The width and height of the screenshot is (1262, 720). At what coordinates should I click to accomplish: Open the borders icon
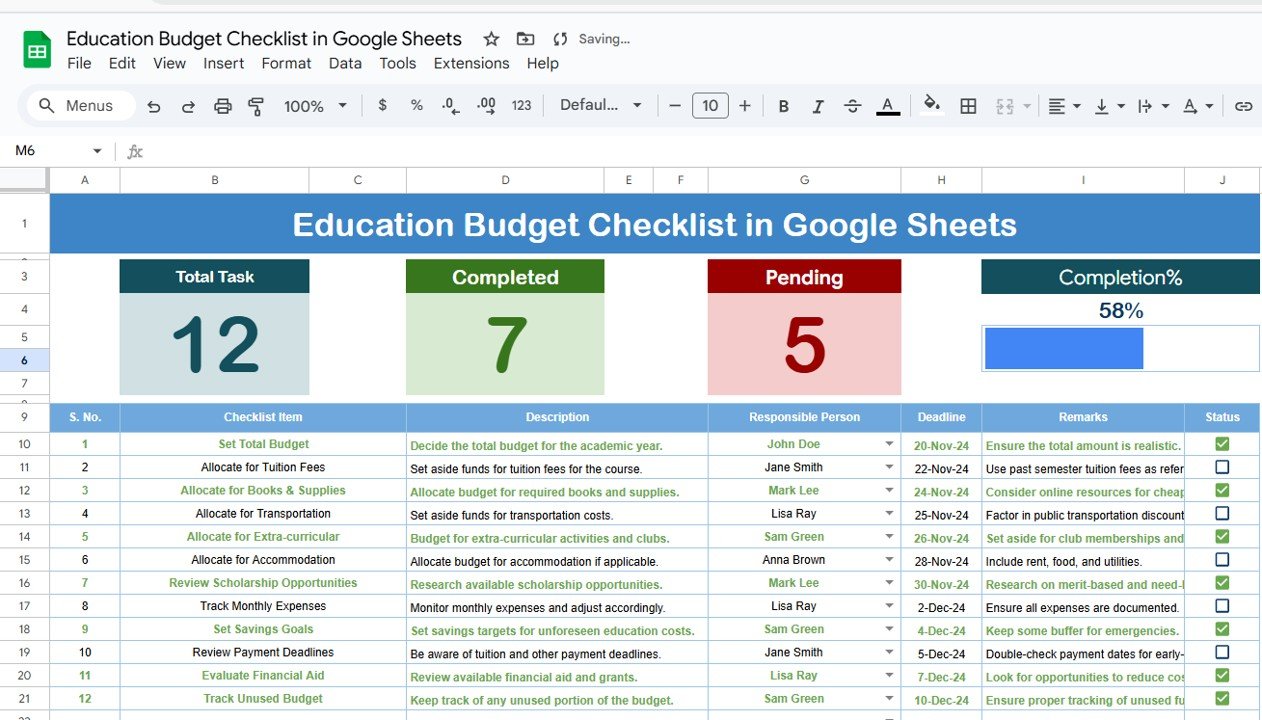[x=968, y=106]
